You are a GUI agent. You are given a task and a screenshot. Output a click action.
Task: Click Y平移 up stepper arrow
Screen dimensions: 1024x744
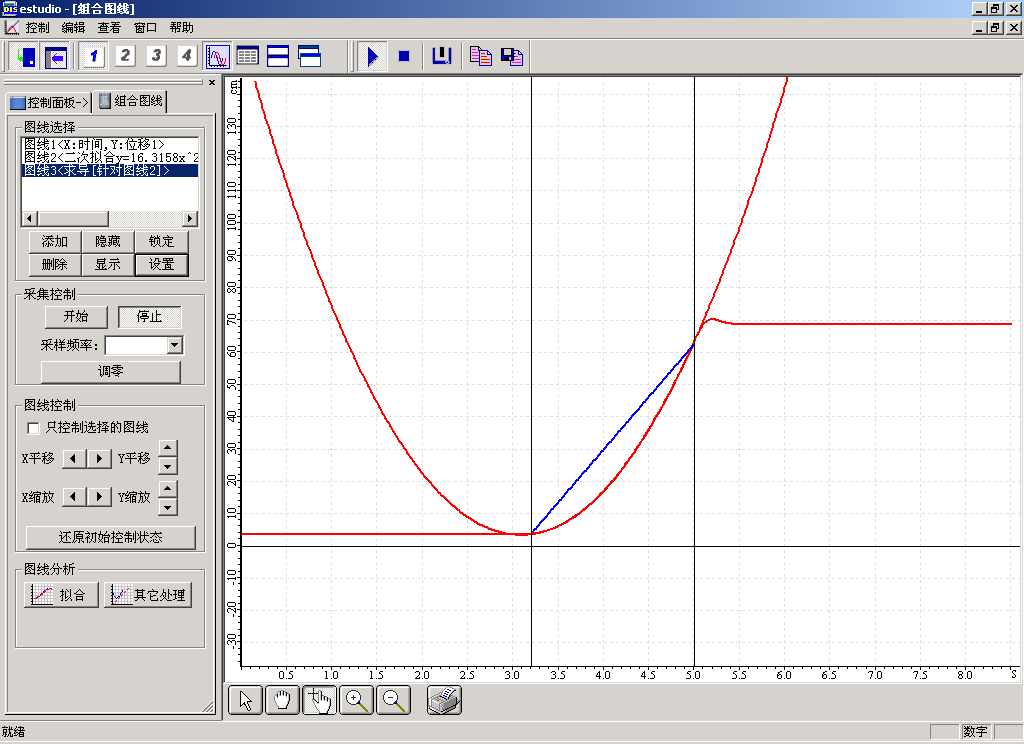pos(168,450)
